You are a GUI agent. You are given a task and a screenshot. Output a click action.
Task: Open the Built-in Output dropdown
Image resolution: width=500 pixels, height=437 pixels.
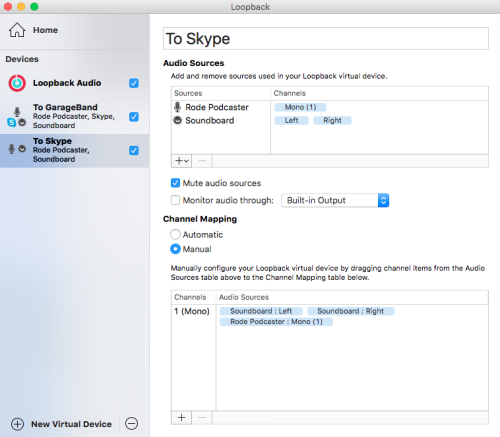tap(335, 200)
